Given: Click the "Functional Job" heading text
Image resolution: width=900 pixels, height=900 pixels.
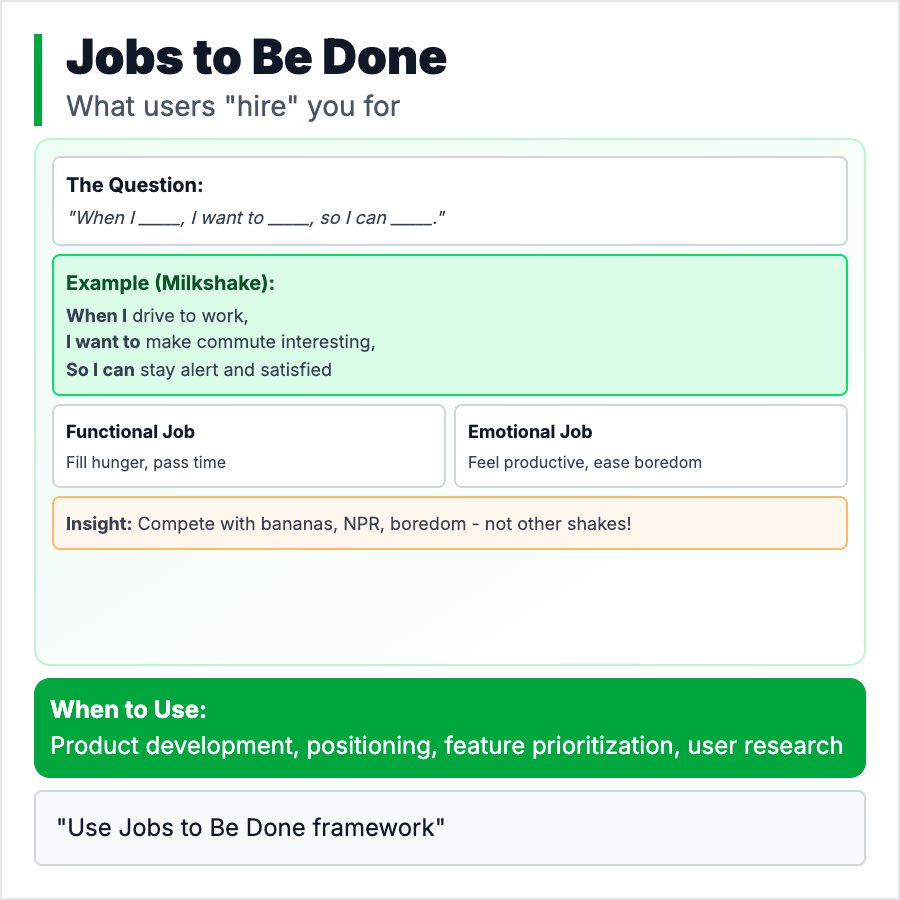Looking at the screenshot, I should (130, 432).
